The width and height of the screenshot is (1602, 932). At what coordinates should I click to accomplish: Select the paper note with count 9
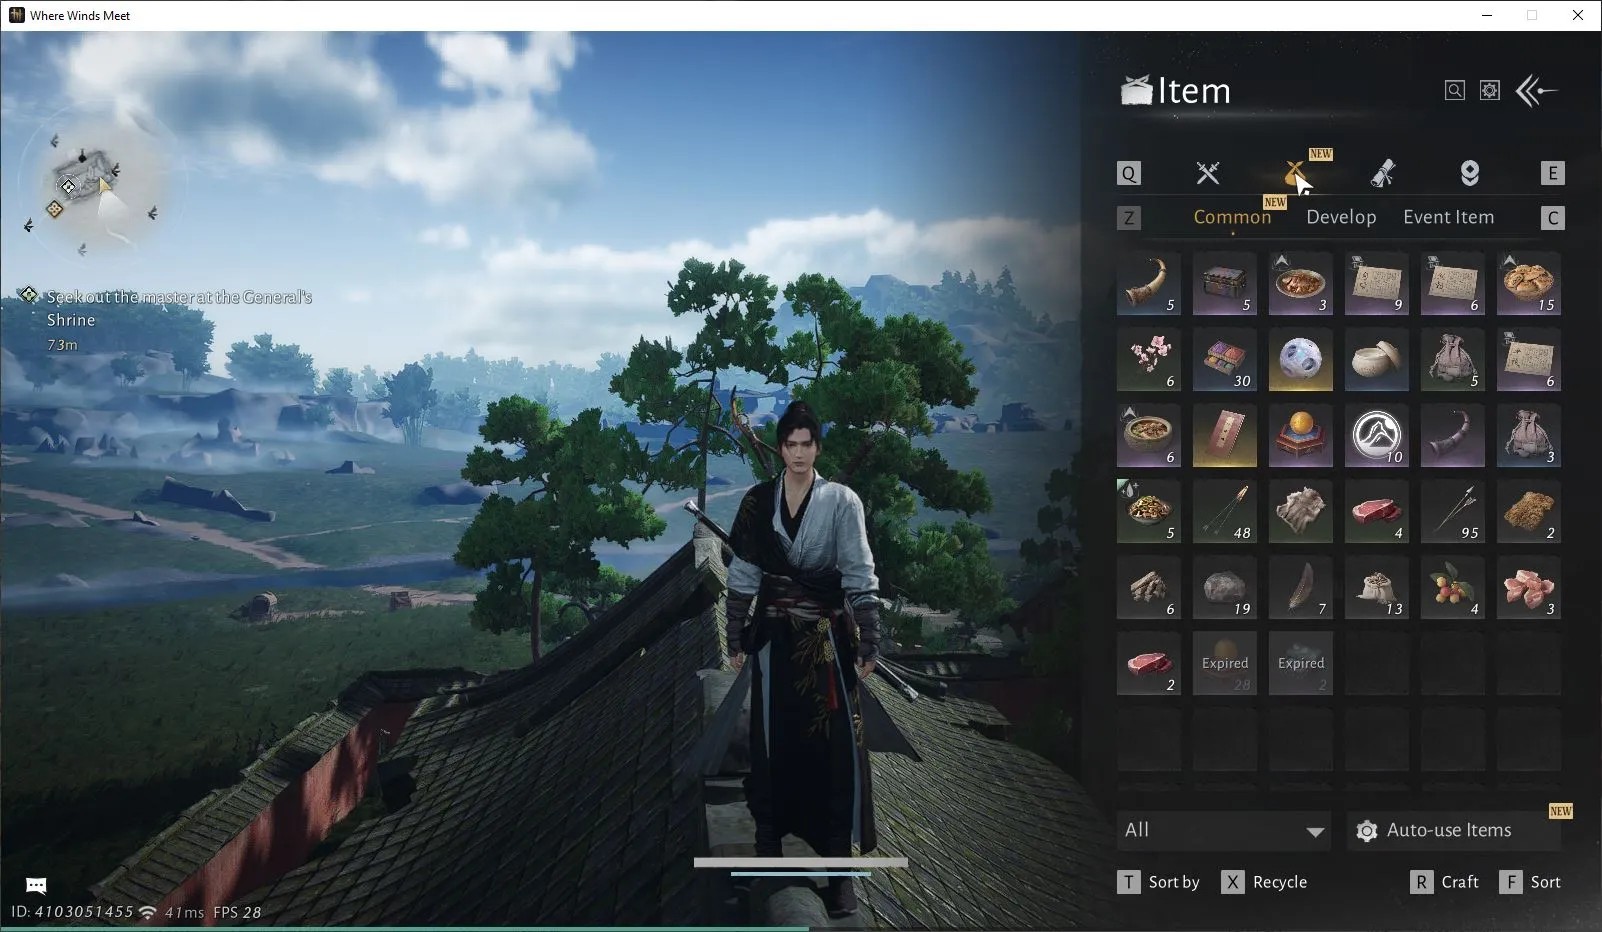coord(1377,283)
